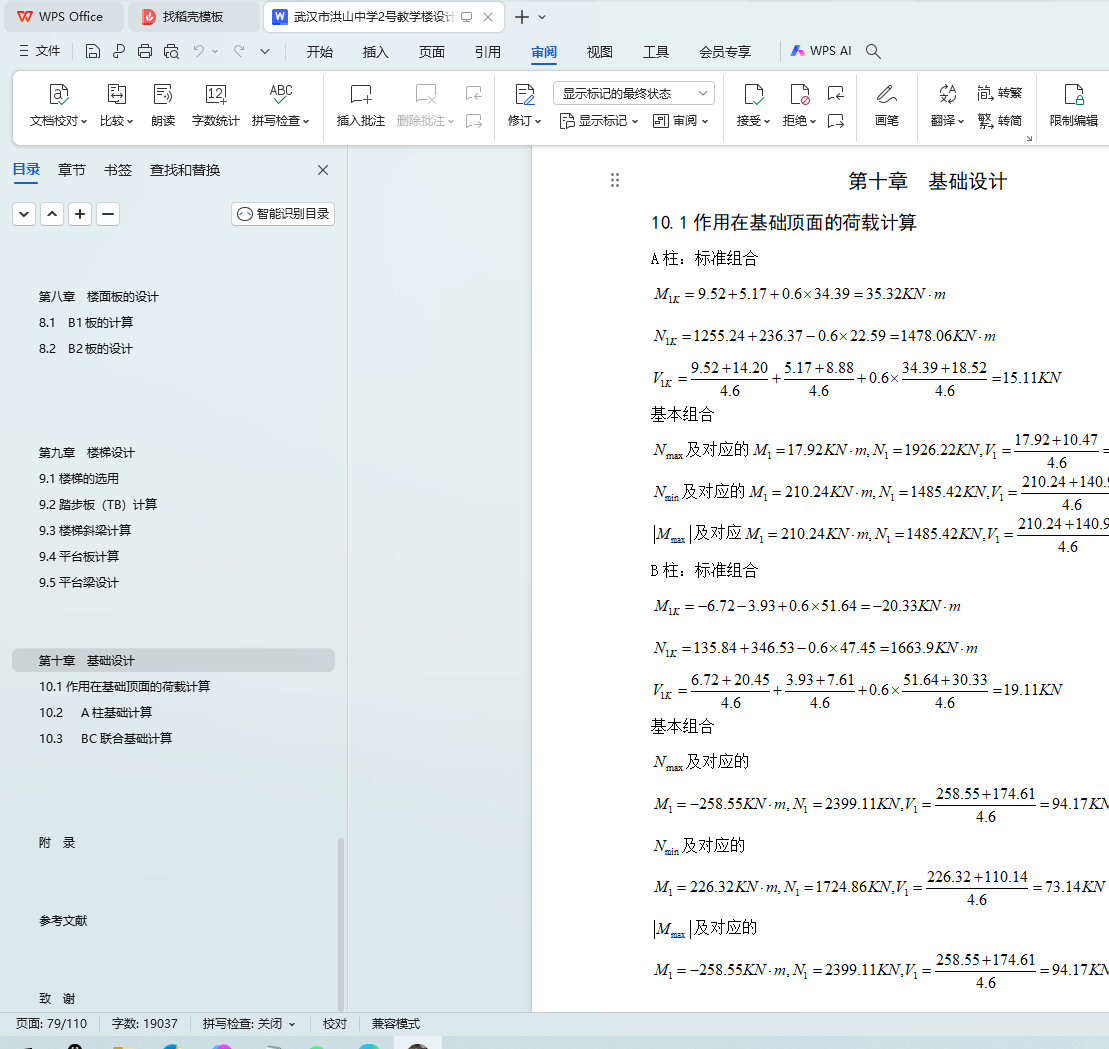Open 限制编辑 restrict editing
This screenshot has height=1049, width=1109.
[1074, 105]
